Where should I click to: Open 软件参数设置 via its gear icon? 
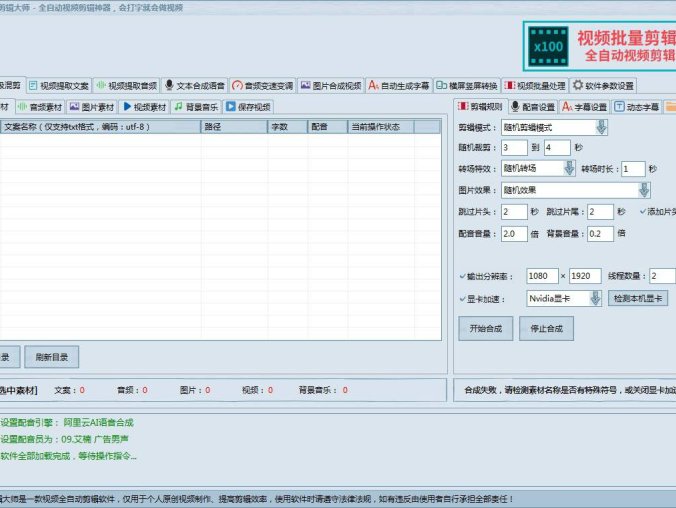coord(578,85)
